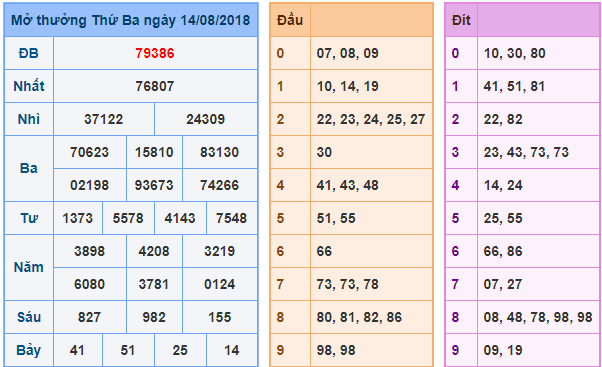Viewport: 602px width, 367px height.
Task: Click the Đầu column header
Action: [290, 20]
